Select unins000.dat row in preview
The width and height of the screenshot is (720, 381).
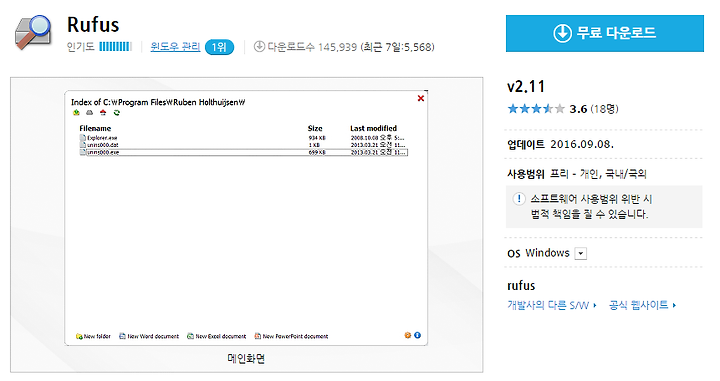(x=243, y=145)
